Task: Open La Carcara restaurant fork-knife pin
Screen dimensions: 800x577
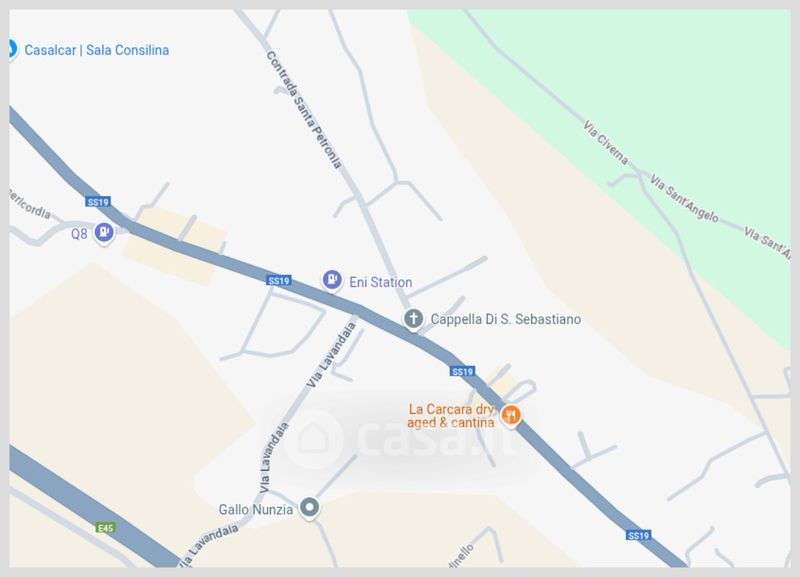Action: (510, 415)
